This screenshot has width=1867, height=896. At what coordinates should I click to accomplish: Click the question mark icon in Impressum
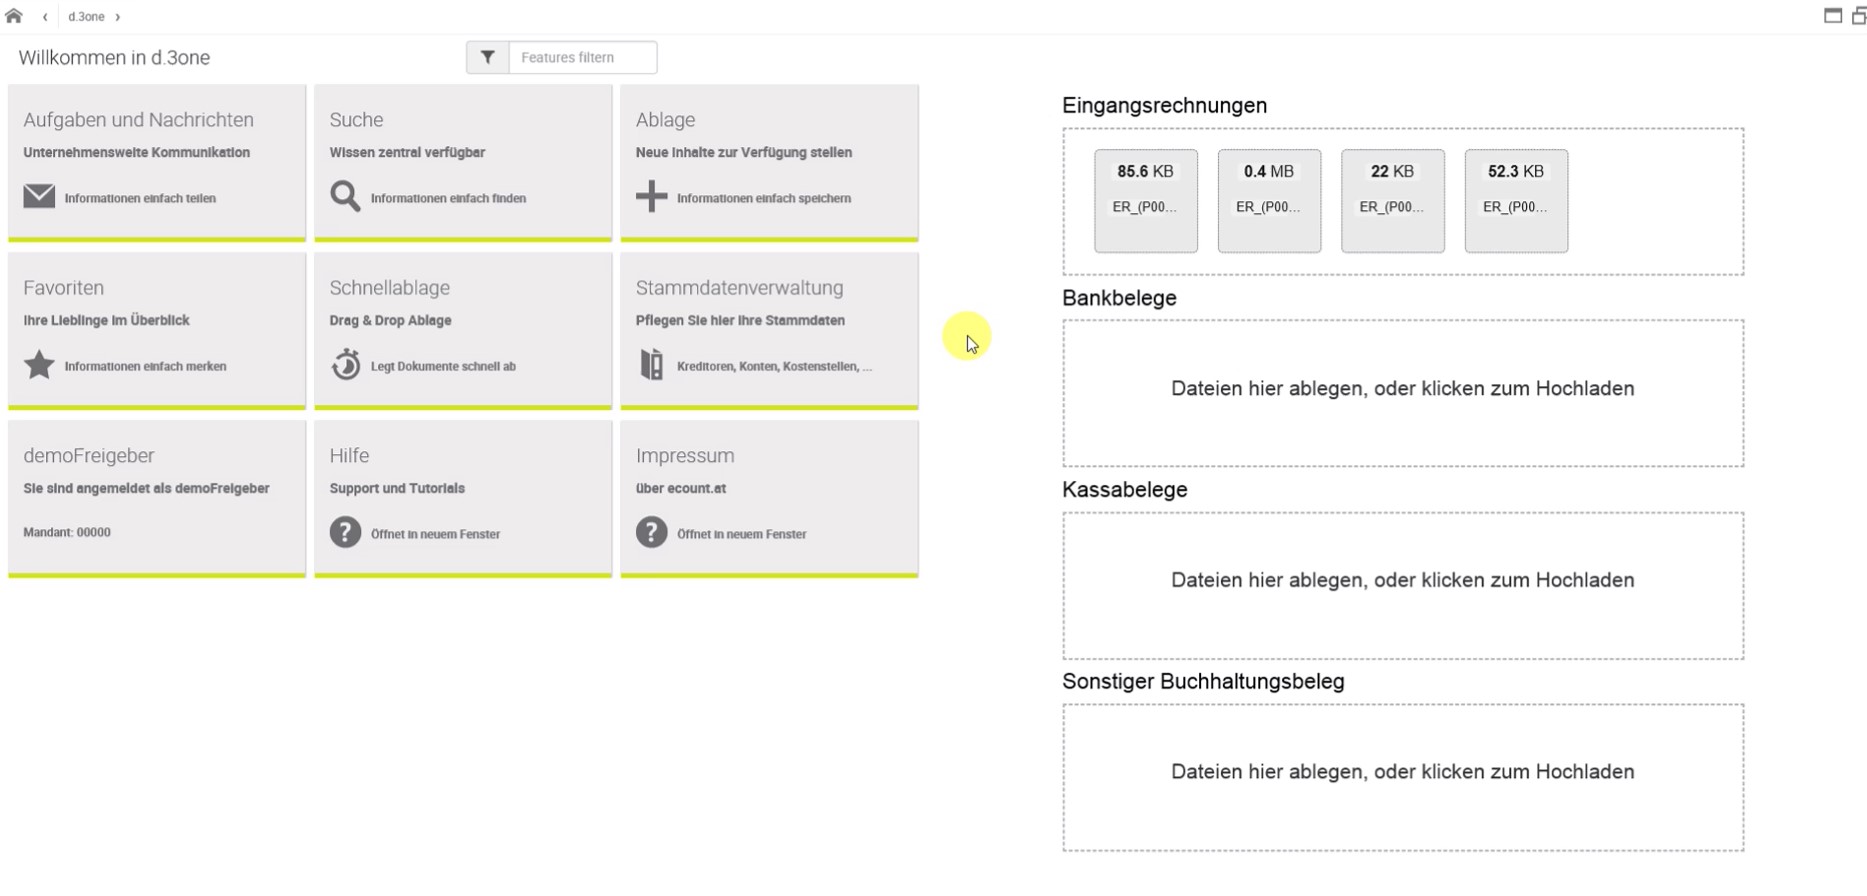651,532
